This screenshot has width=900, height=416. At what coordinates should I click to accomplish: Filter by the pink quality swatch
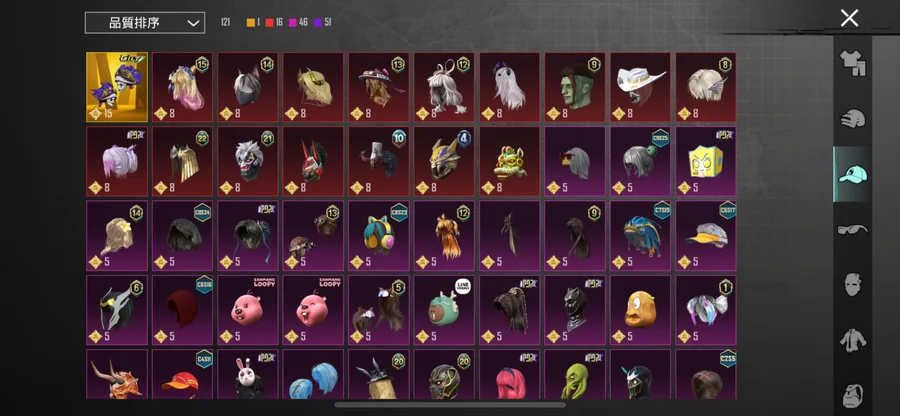coord(292,22)
